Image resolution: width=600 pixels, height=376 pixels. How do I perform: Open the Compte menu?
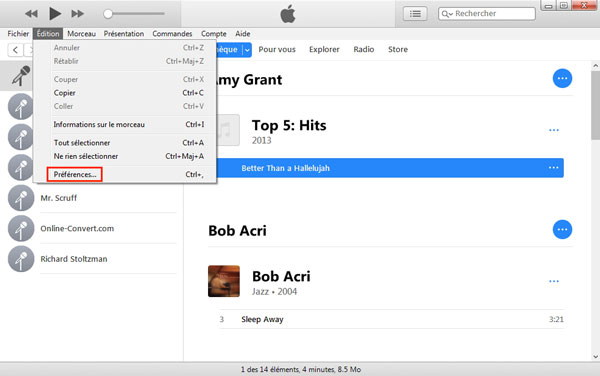214,34
